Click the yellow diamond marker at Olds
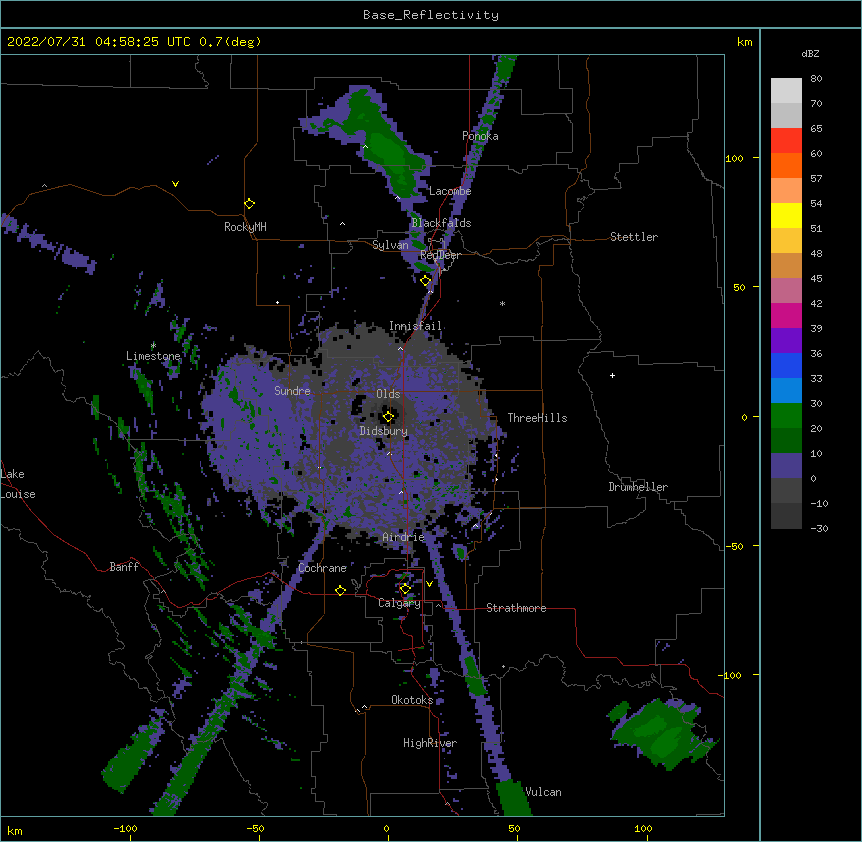The height and width of the screenshot is (842, 862). pos(388,416)
